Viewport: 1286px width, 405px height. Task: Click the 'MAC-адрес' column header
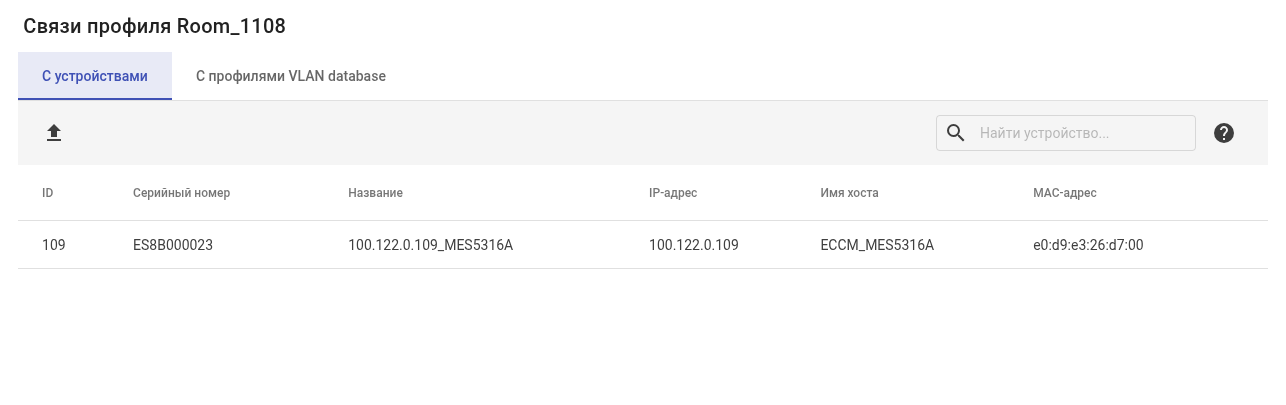tap(1065, 193)
